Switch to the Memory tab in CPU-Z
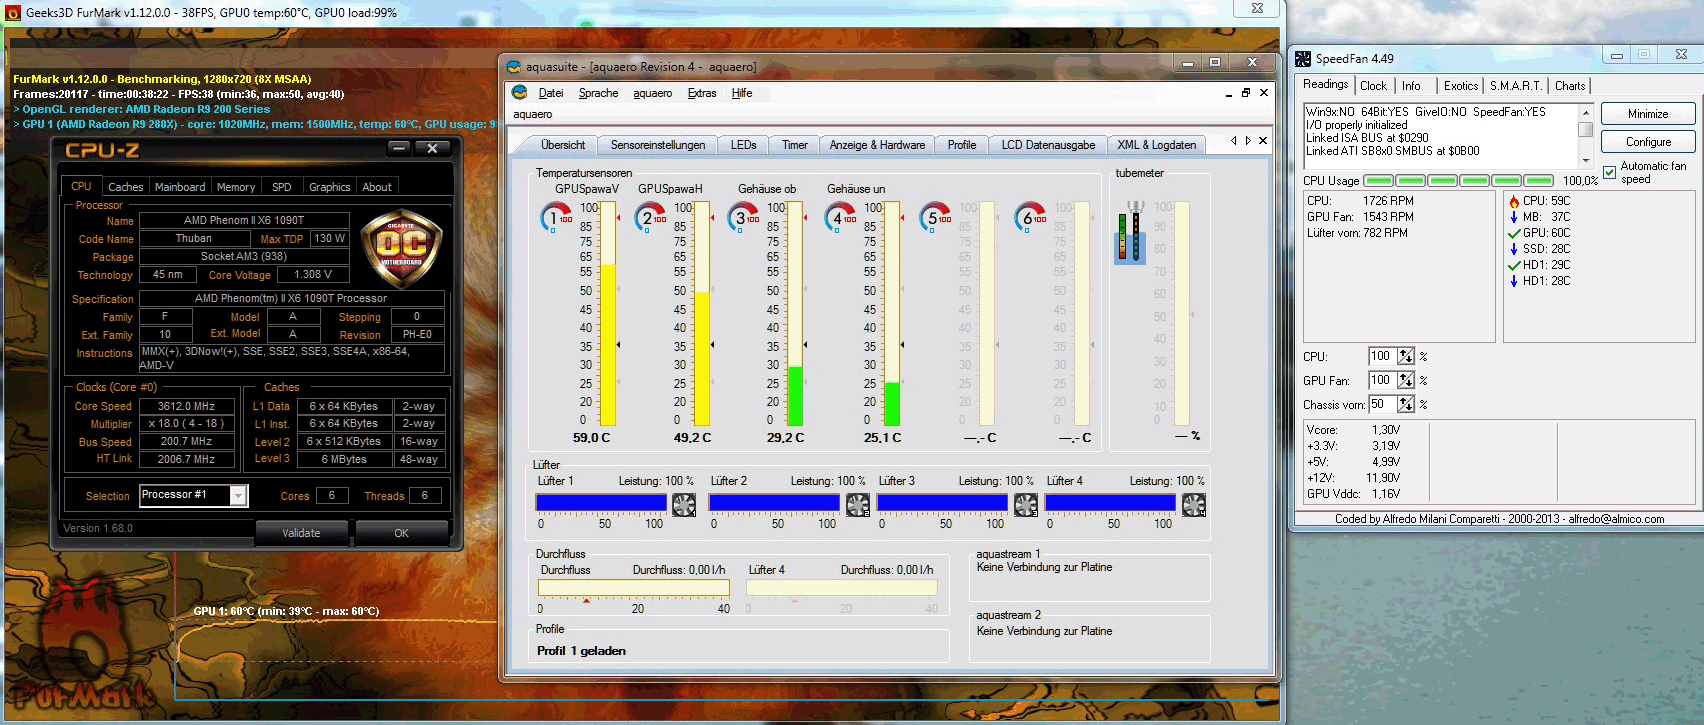Image resolution: width=1704 pixels, height=725 pixels. (x=236, y=187)
